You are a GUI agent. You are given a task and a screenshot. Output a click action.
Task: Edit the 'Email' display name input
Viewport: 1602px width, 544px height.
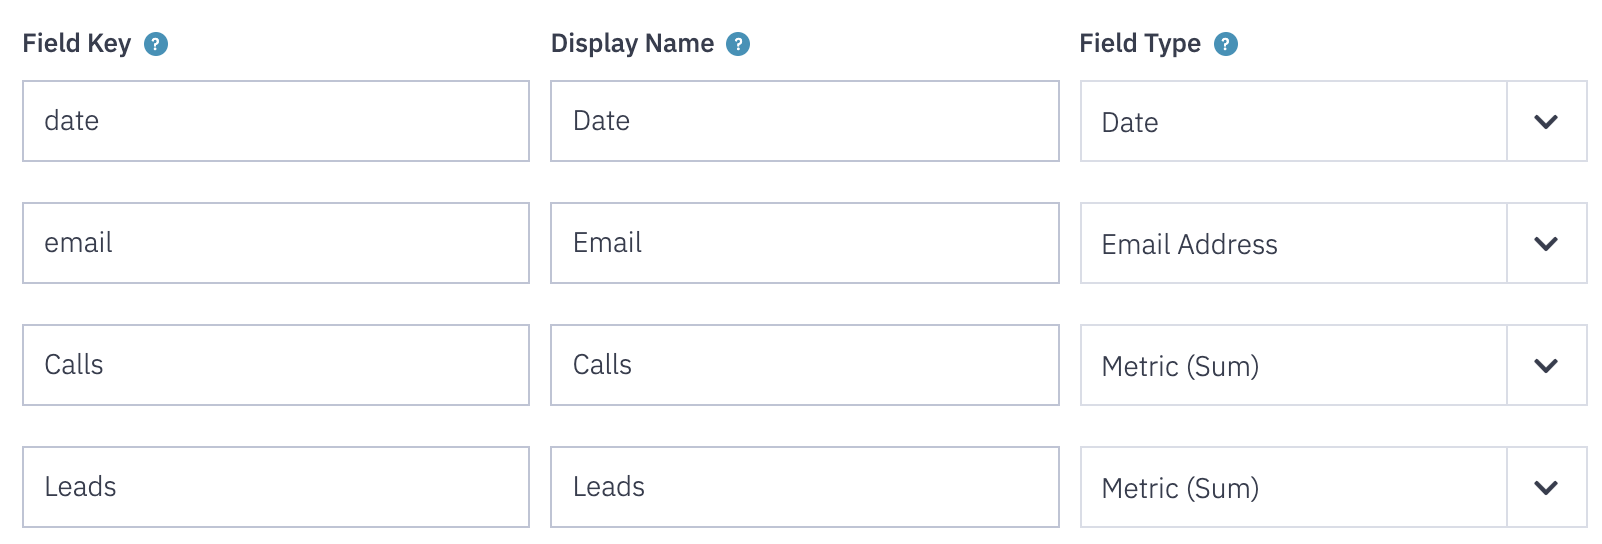[x=805, y=243]
